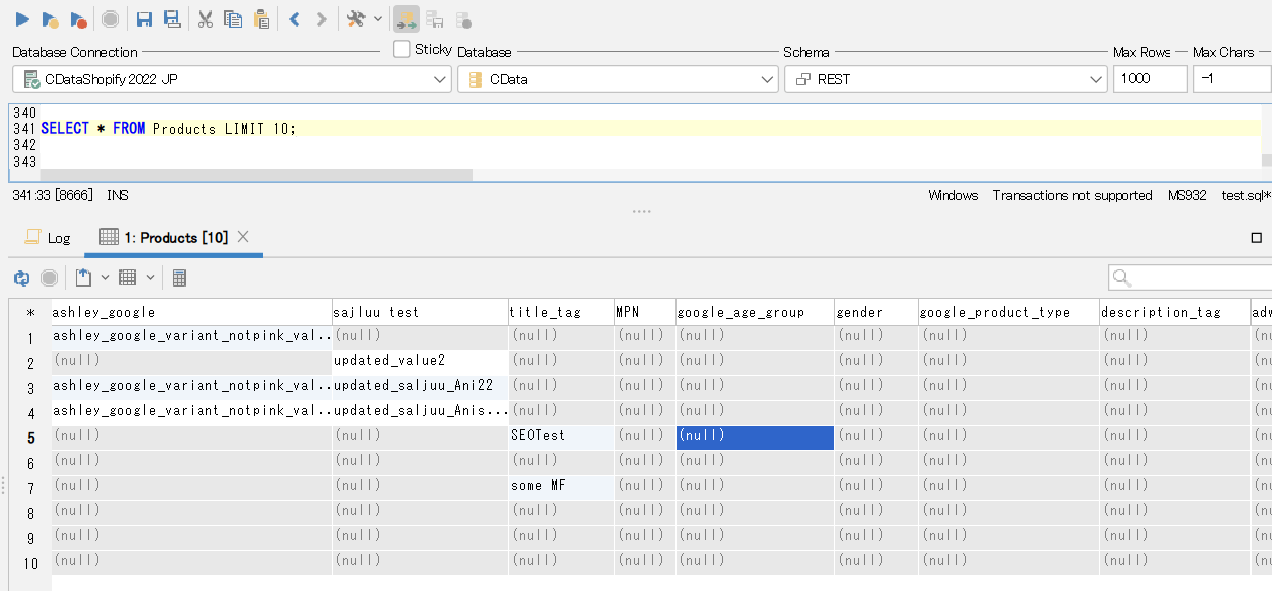Cut selected text with the scissors icon
This screenshot has width=1272, height=591.
click(205, 19)
